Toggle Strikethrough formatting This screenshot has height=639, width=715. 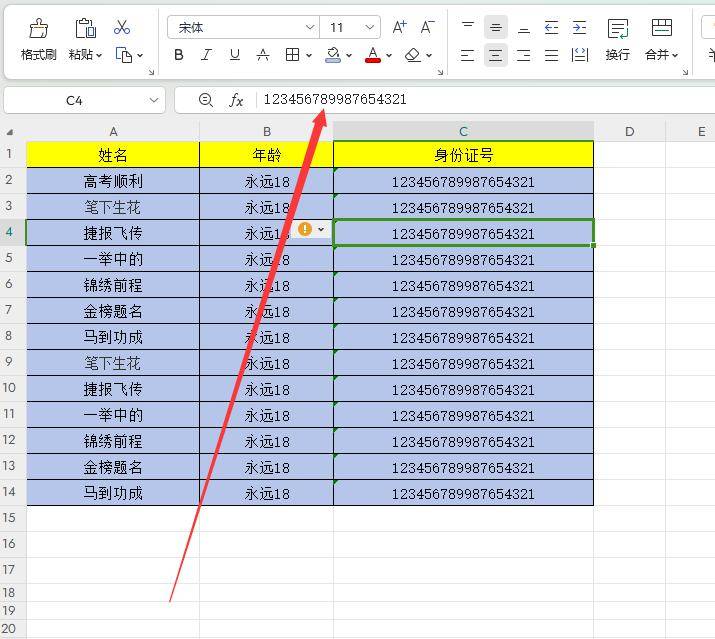tap(263, 55)
